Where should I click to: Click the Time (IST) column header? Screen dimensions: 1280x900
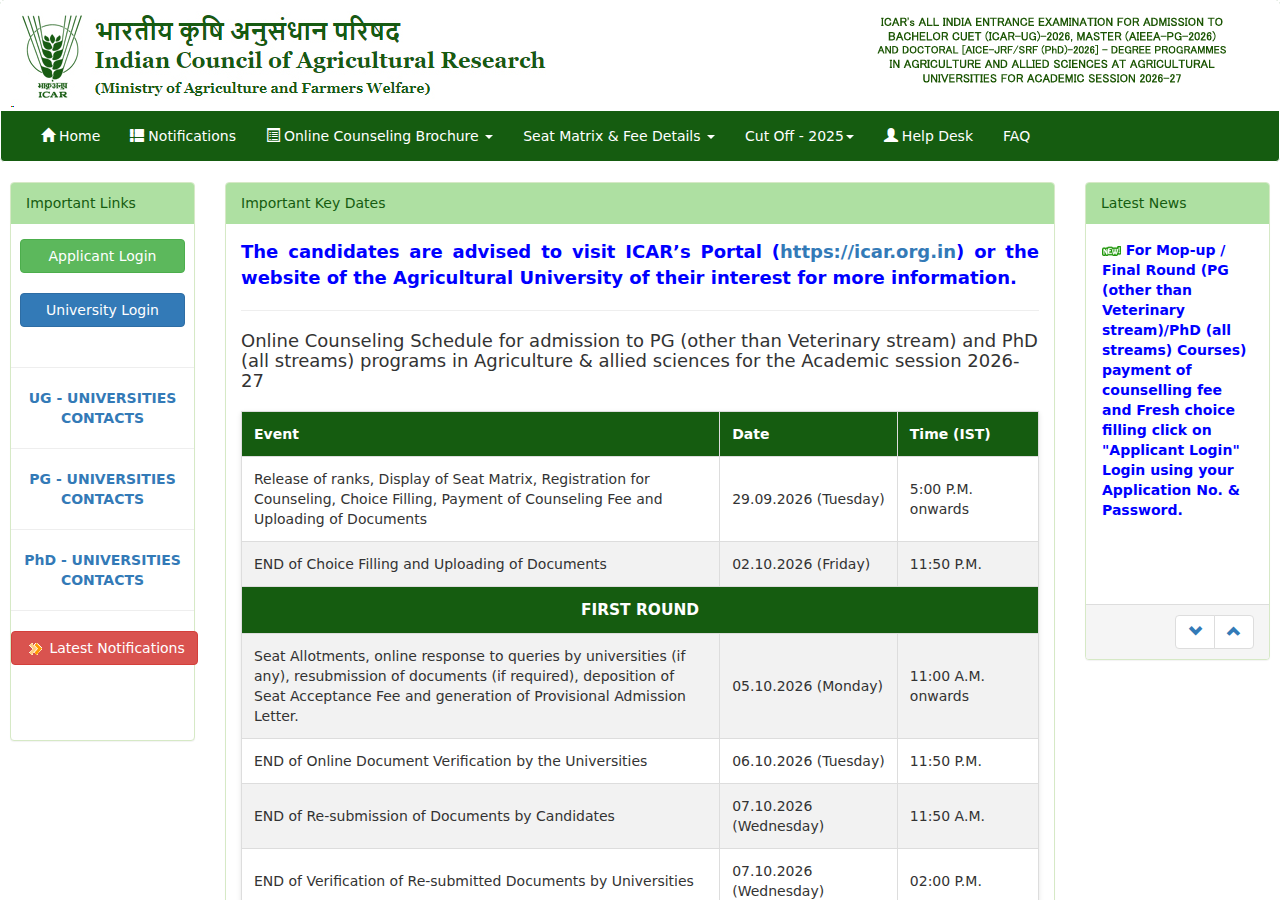[967, 434]
